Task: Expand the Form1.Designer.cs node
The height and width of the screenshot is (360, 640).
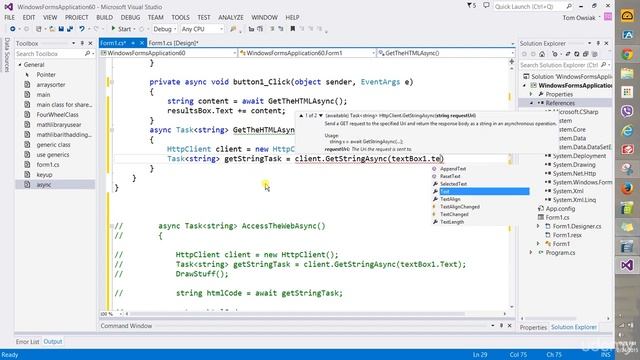Action: [x=538, y=226]
